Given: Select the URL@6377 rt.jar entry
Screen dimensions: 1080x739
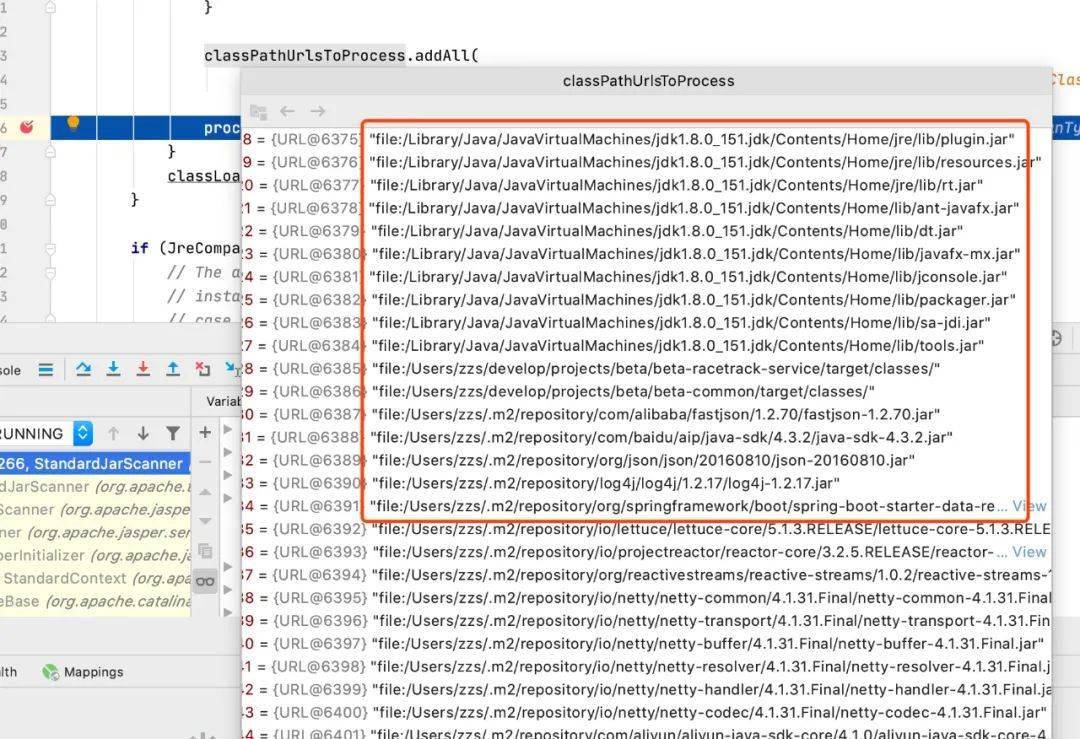Looking at the screenshot, I should pos(646,185).
